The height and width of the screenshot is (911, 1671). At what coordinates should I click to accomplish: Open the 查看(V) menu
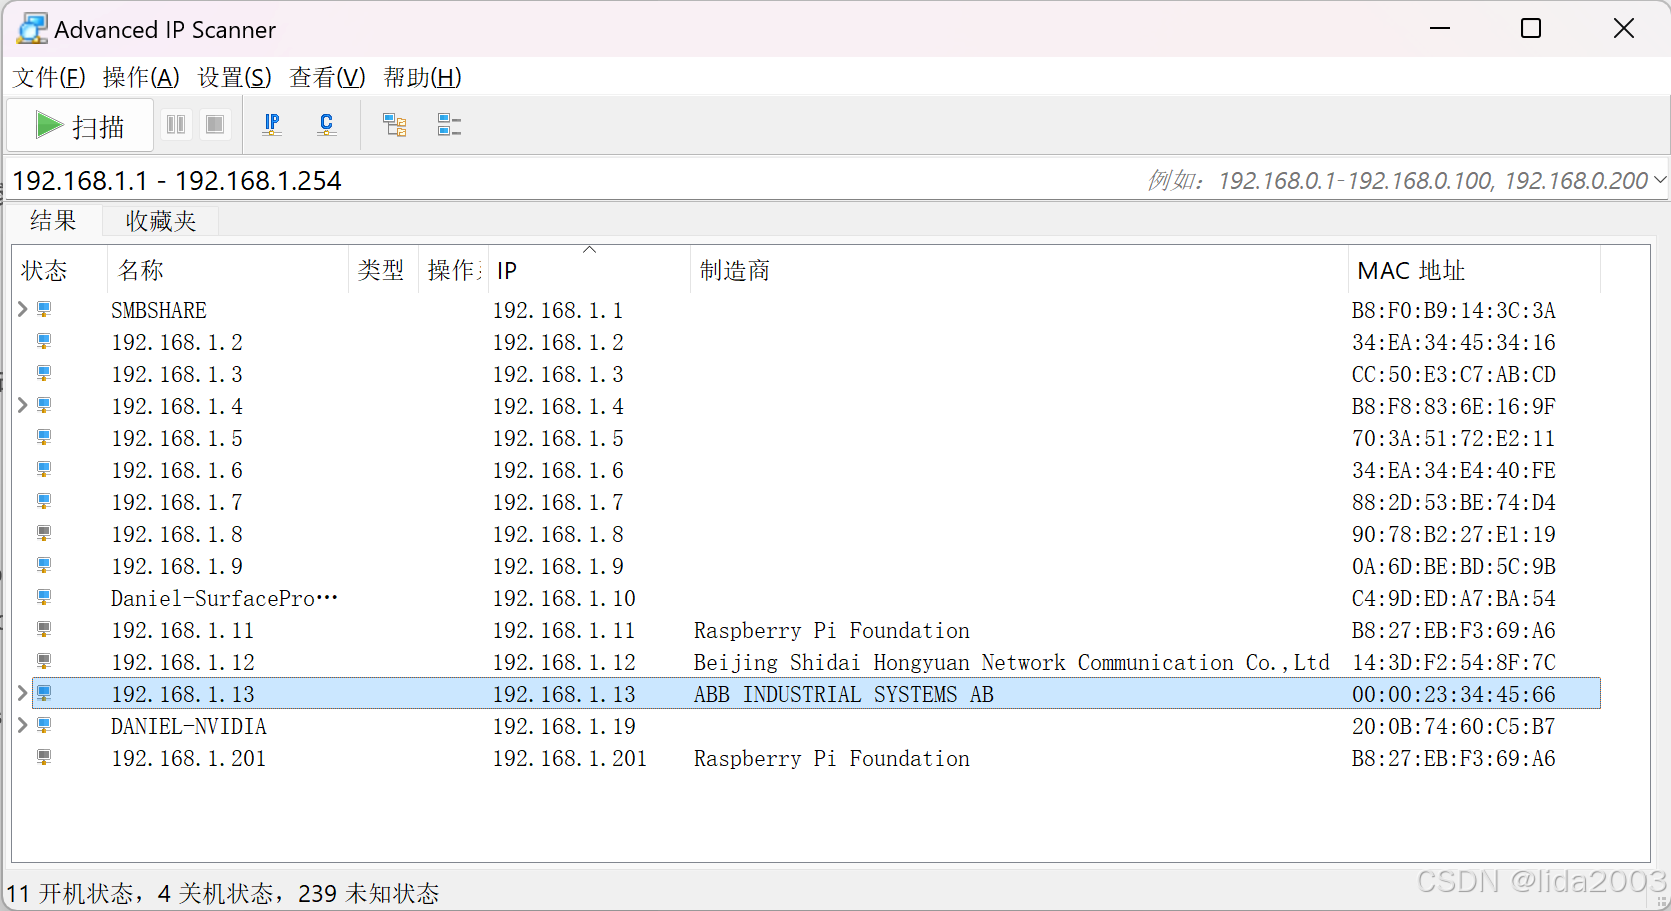tap(327, 77)
